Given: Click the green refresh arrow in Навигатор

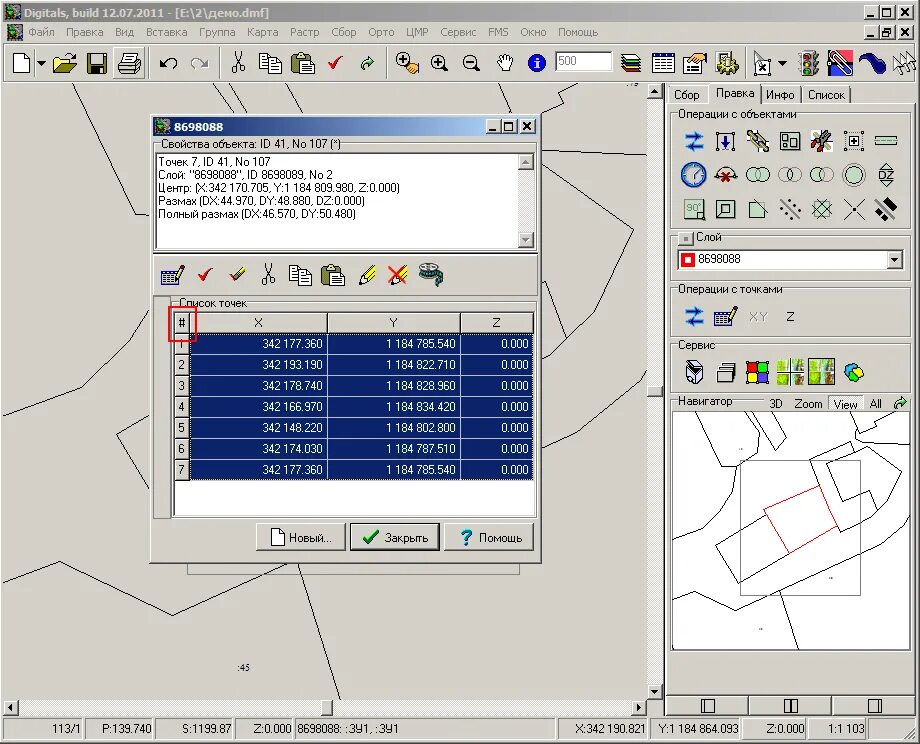Looking at the screenshot, I should tap(899, 403).
